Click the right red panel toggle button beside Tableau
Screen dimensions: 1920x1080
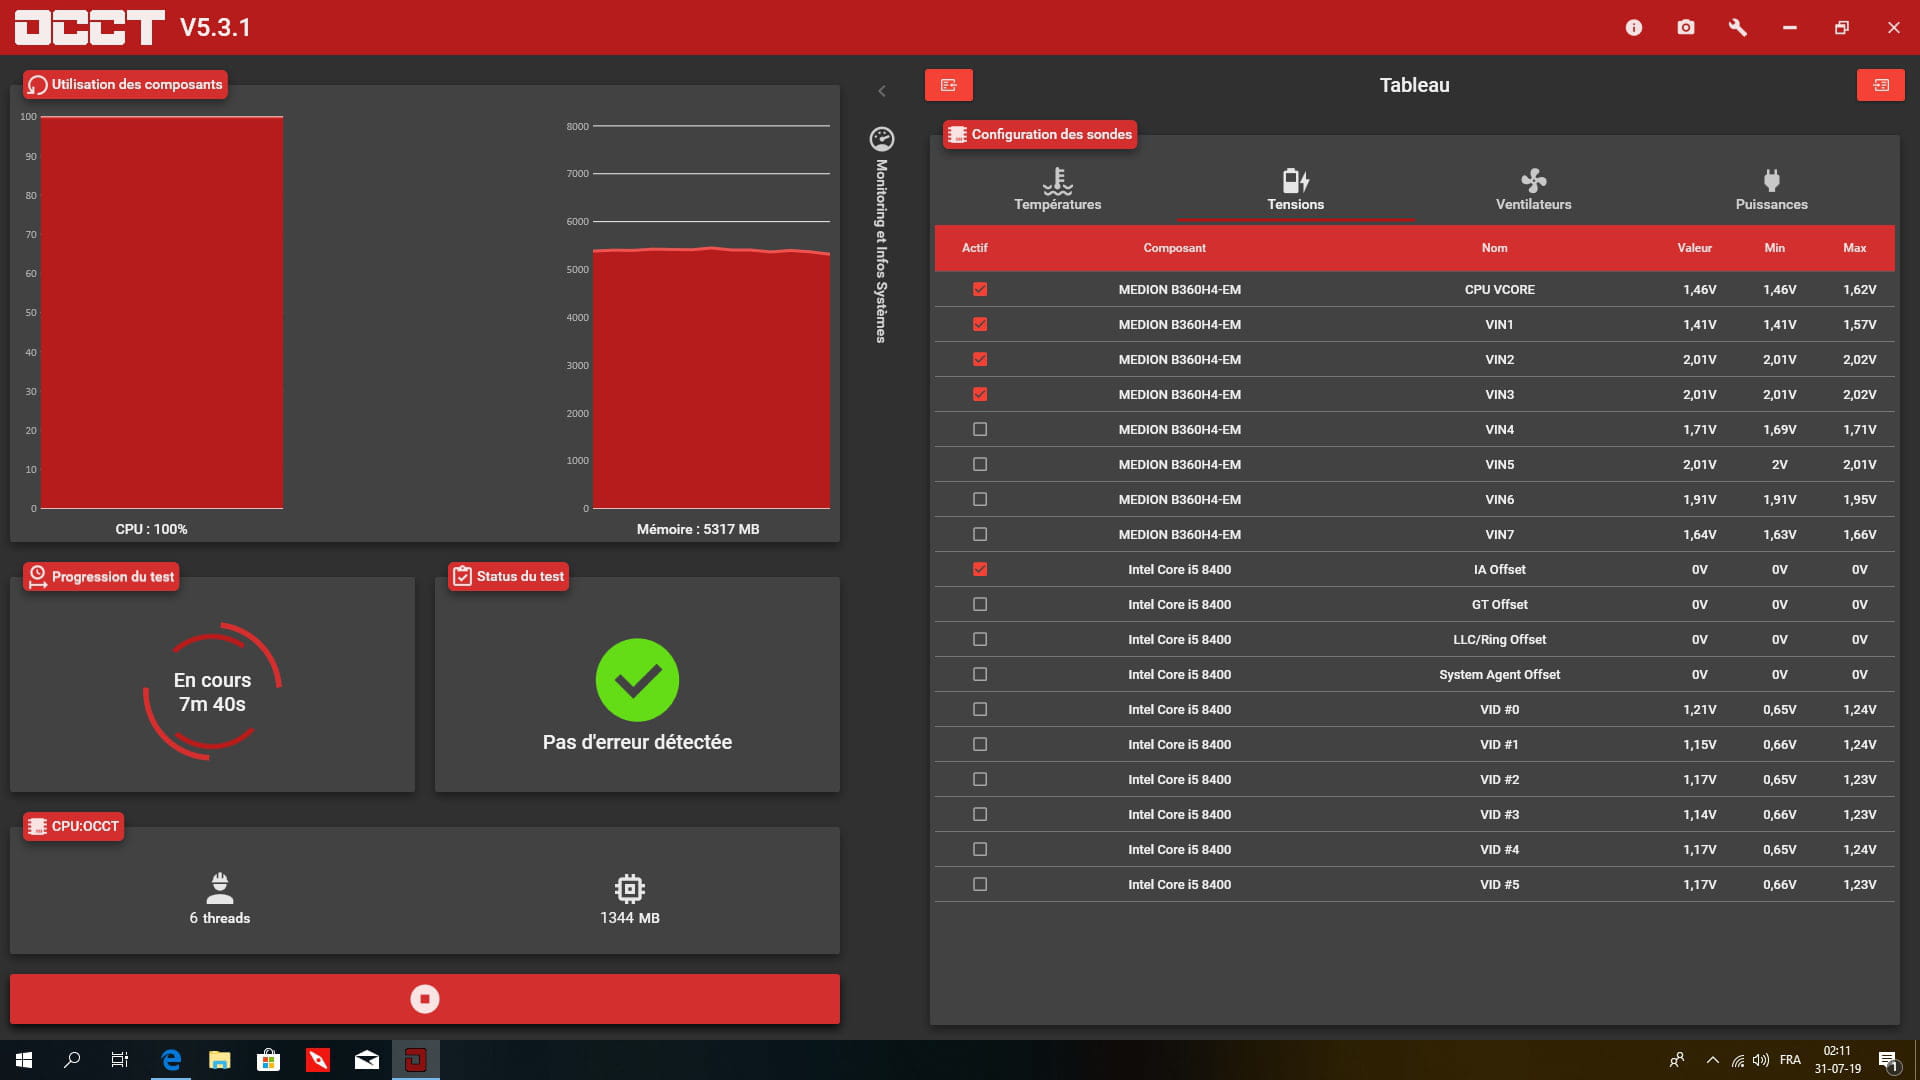click(1881, 85)
